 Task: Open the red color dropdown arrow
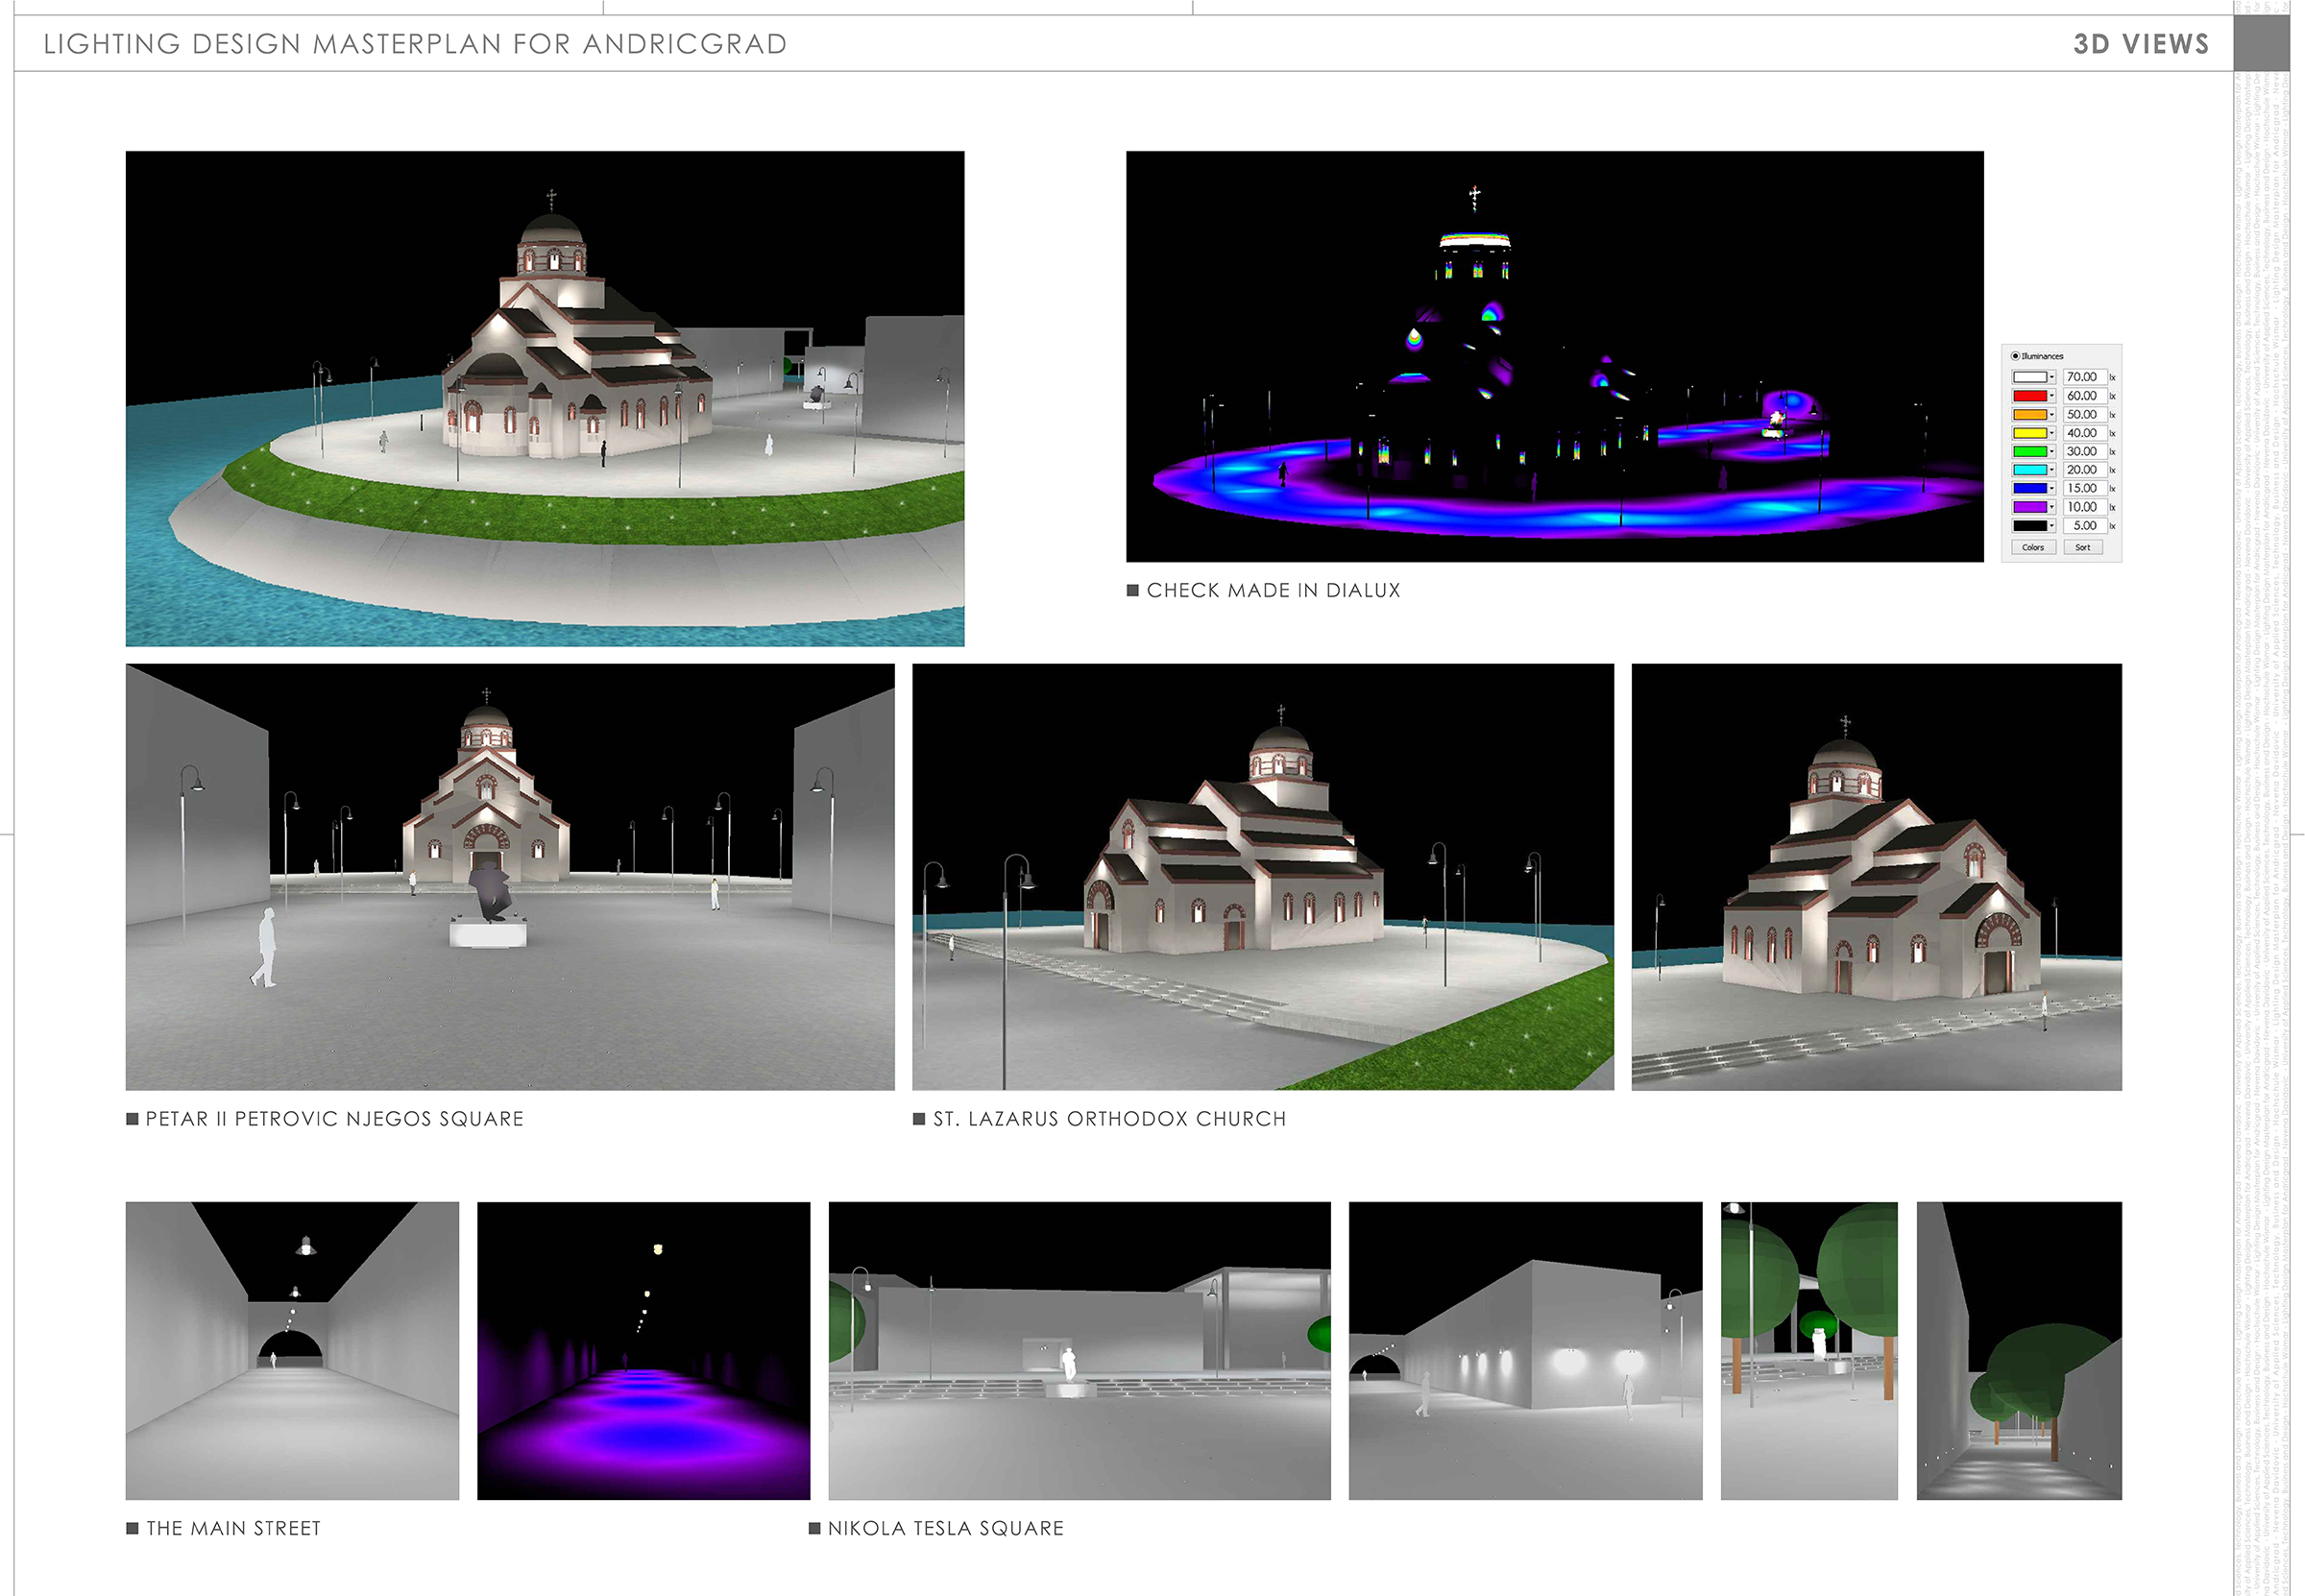point(2052,396)
